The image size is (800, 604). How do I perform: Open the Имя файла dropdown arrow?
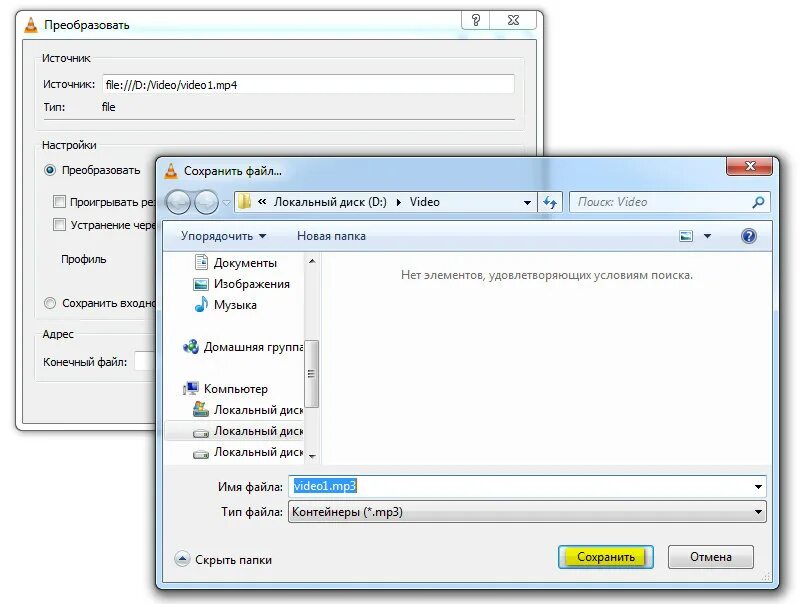pyautogui.click(x=758, y=487)
